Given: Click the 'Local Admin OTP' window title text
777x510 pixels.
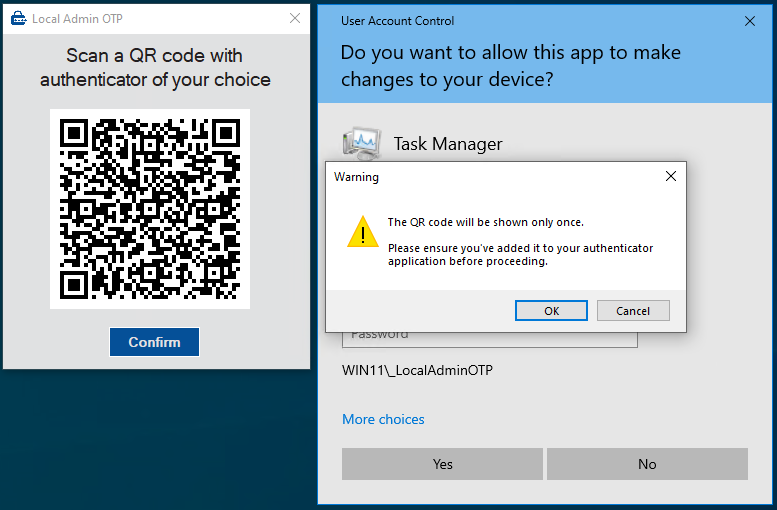Looking at the screenshot, I should tap(77, 19).
